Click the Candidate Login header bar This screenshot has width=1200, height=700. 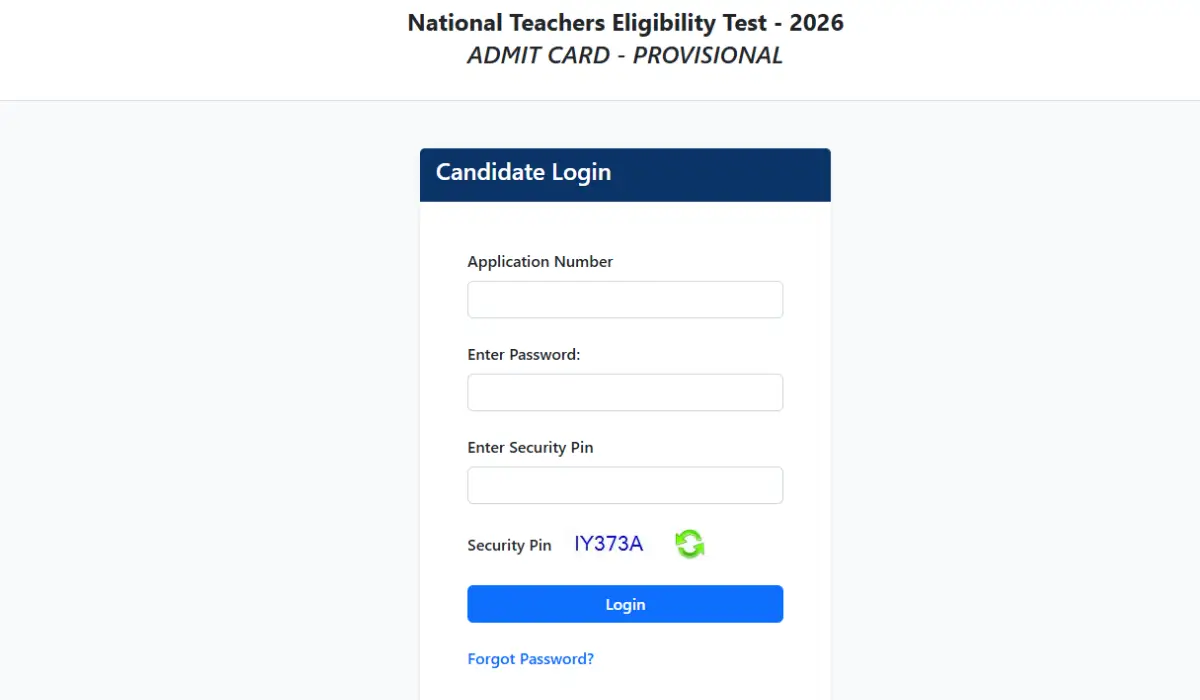pos(625,173)
